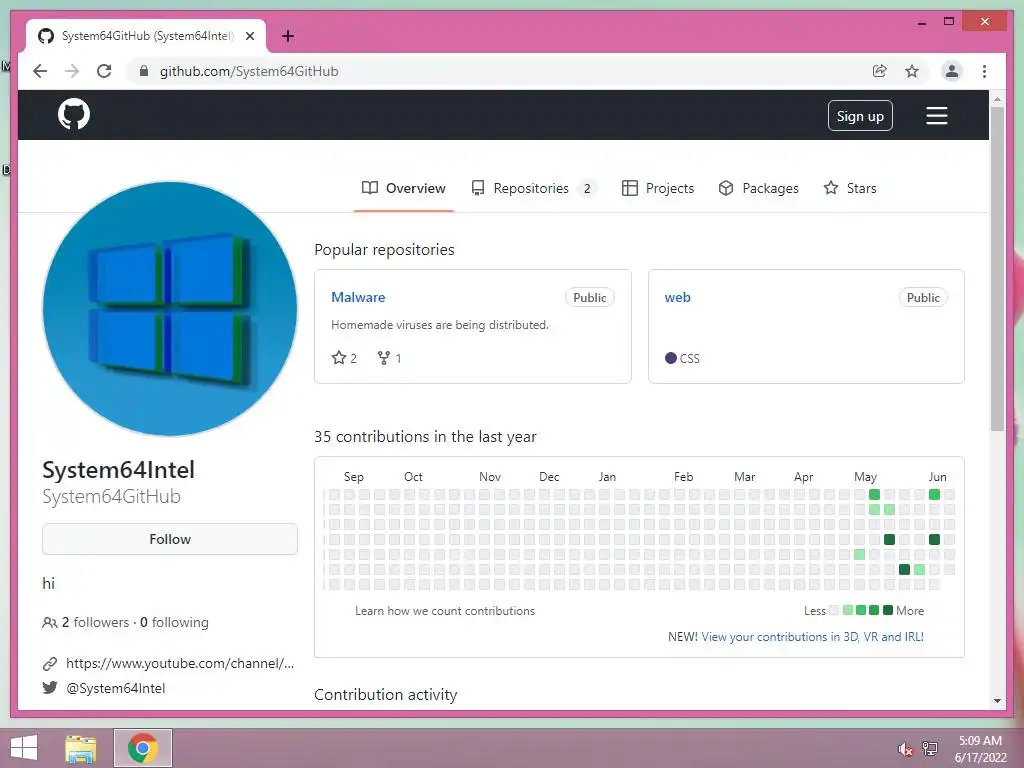
Task: Switch to the Overview tab
Action: 404,188
